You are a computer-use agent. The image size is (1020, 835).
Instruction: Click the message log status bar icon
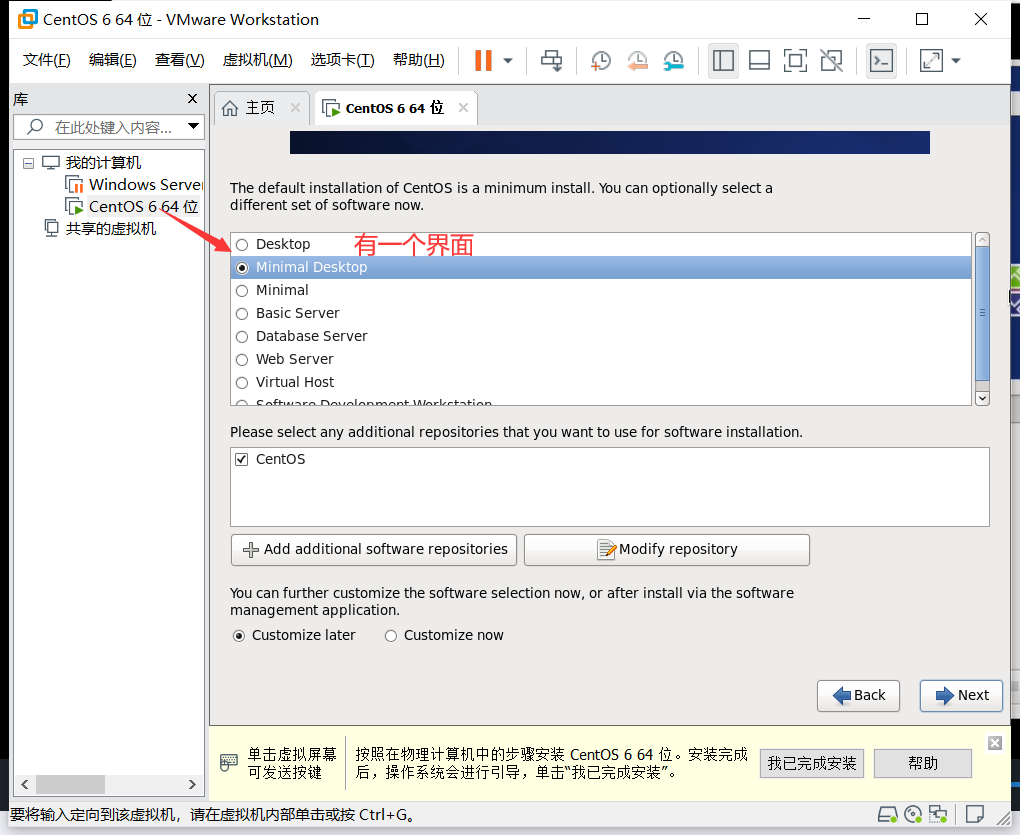(x=974, y=814)
